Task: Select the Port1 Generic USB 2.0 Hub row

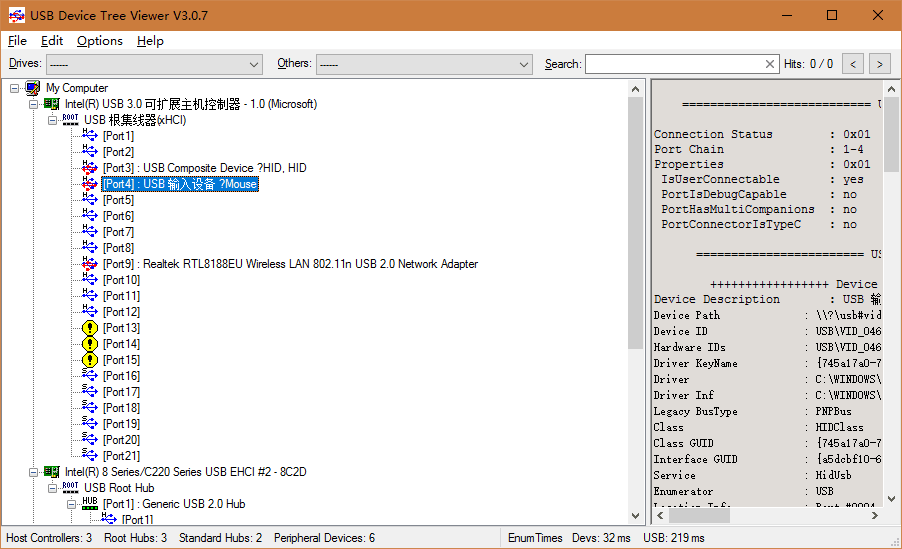Action: pos(174,504)
